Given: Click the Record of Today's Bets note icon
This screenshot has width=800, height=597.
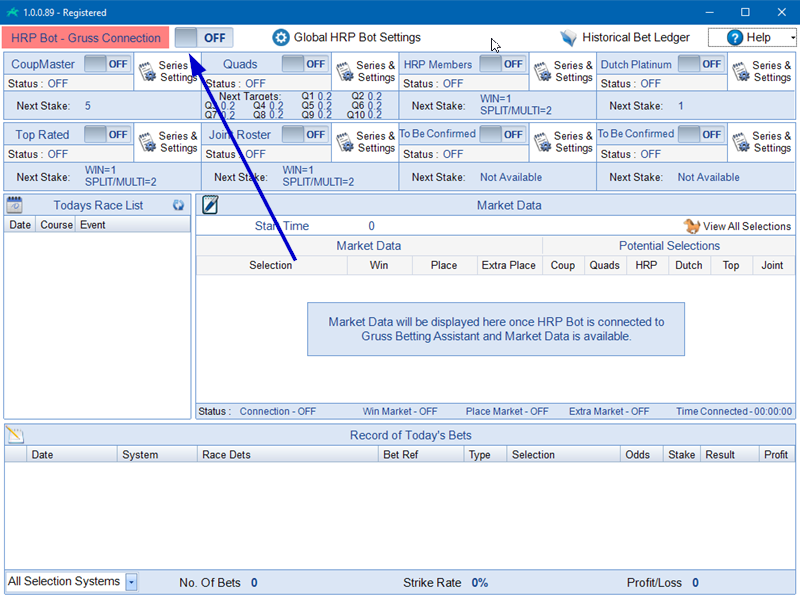Looking at the screenshot, I should point(15,435).
